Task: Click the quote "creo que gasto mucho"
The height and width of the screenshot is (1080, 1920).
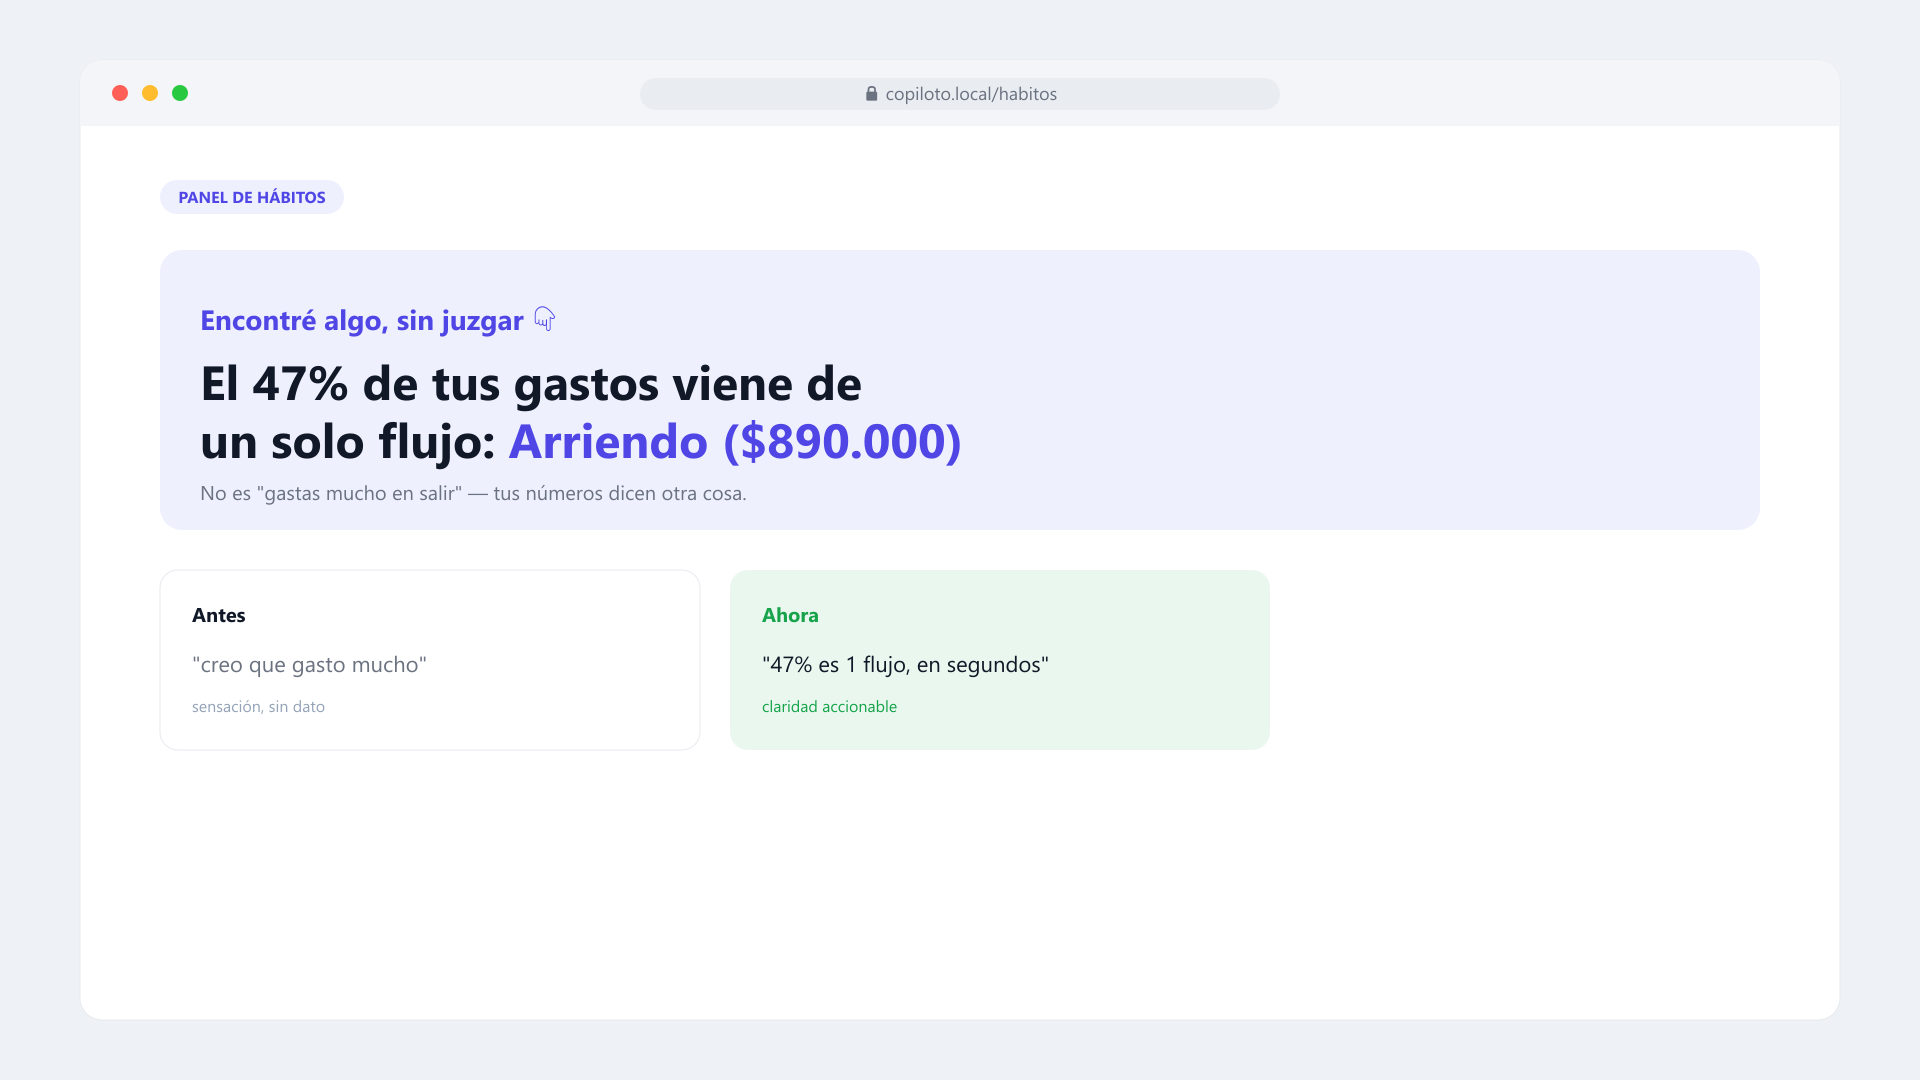Action: pos(309,665)
